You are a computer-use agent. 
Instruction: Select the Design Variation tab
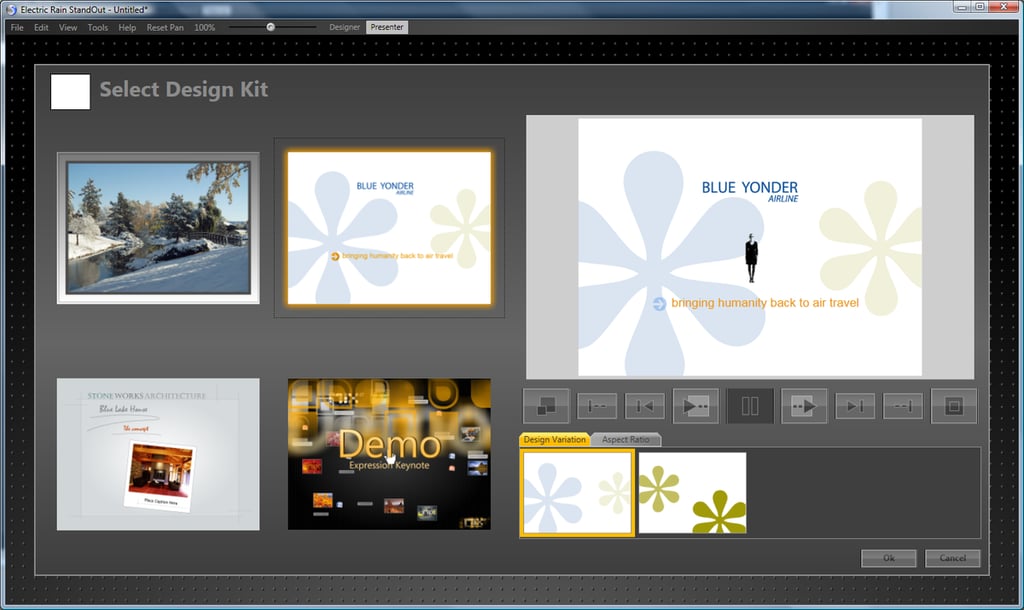[554, 440]
